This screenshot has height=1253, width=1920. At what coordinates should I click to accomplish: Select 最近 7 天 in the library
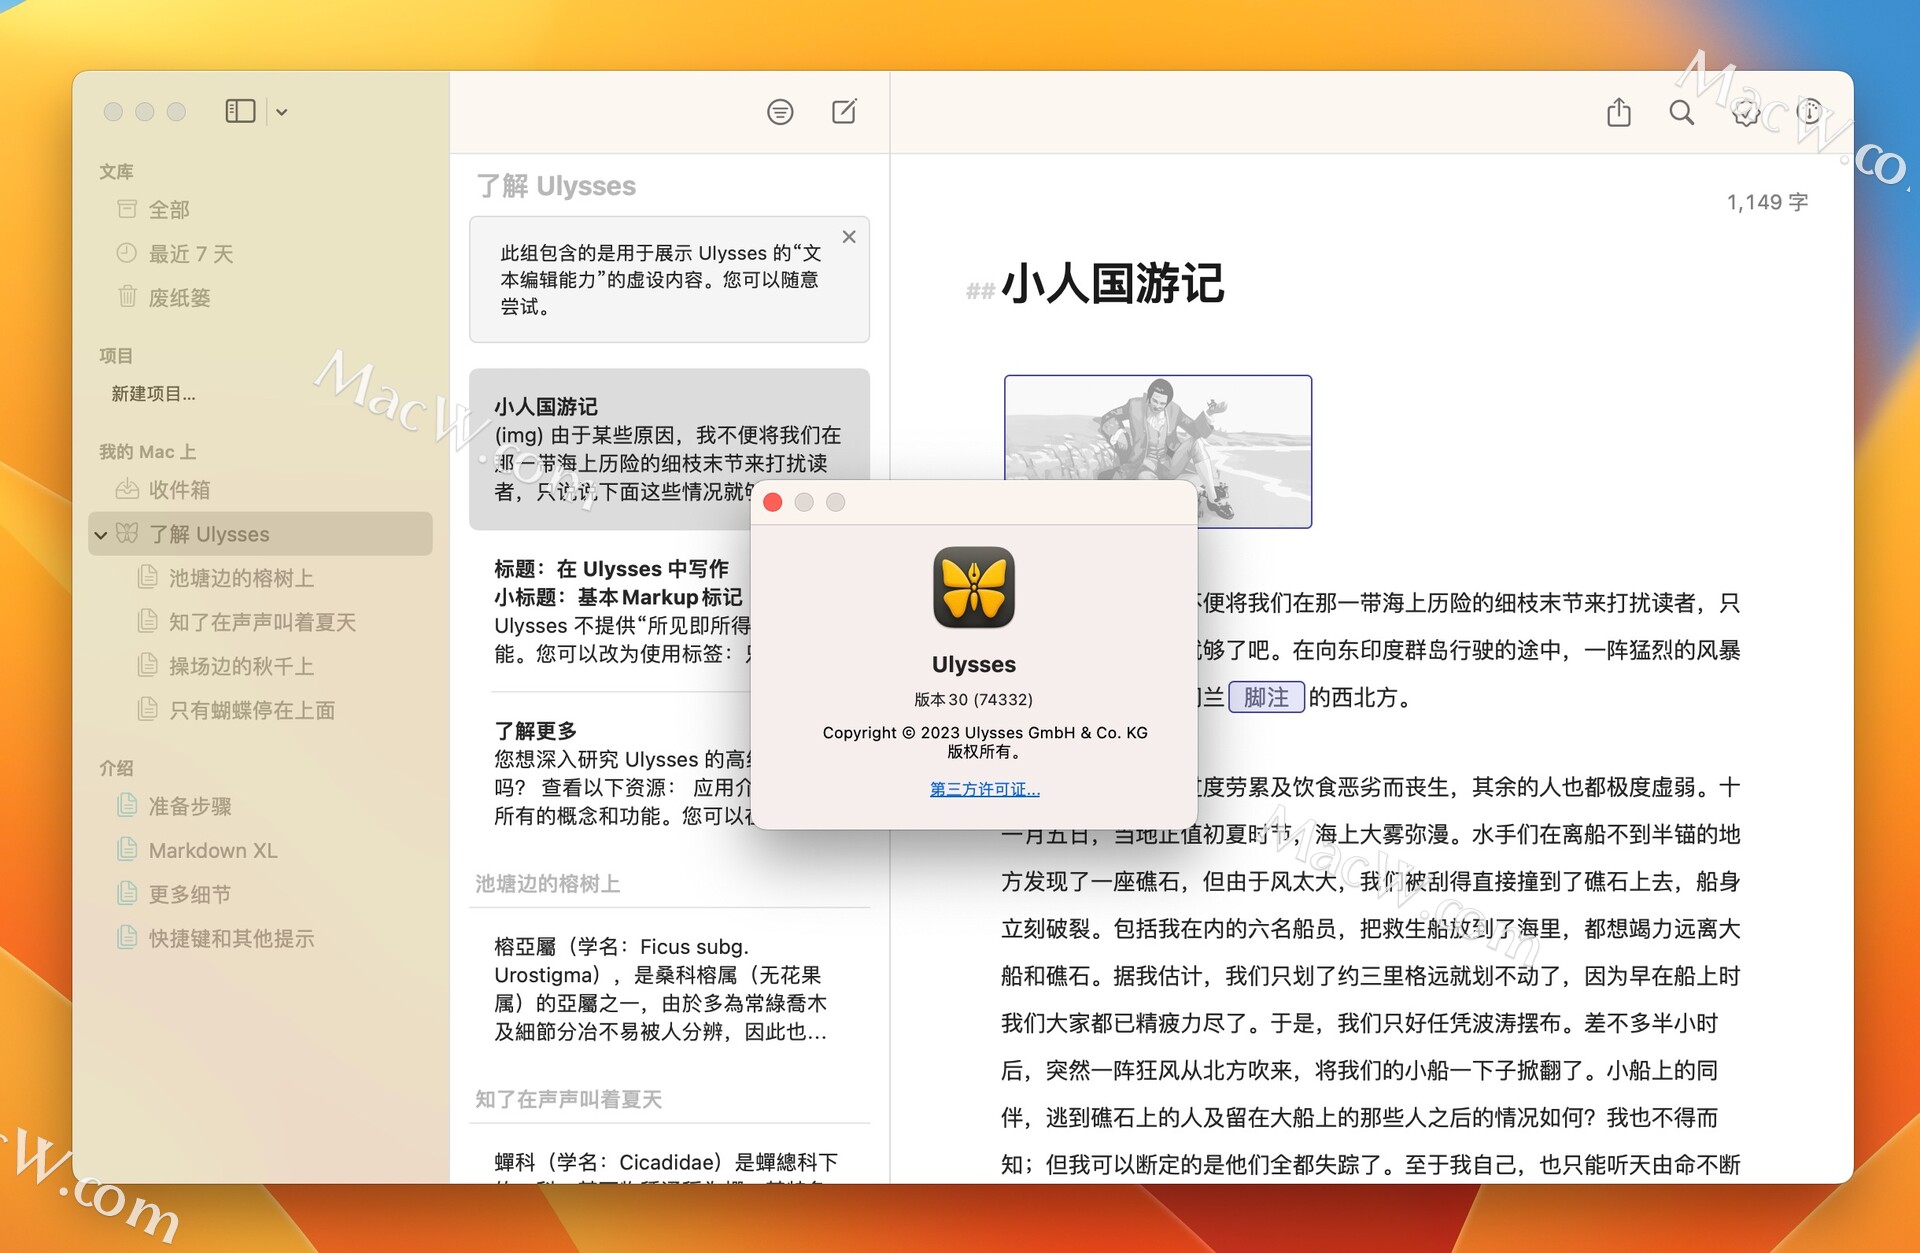click(x=190, y=254)
